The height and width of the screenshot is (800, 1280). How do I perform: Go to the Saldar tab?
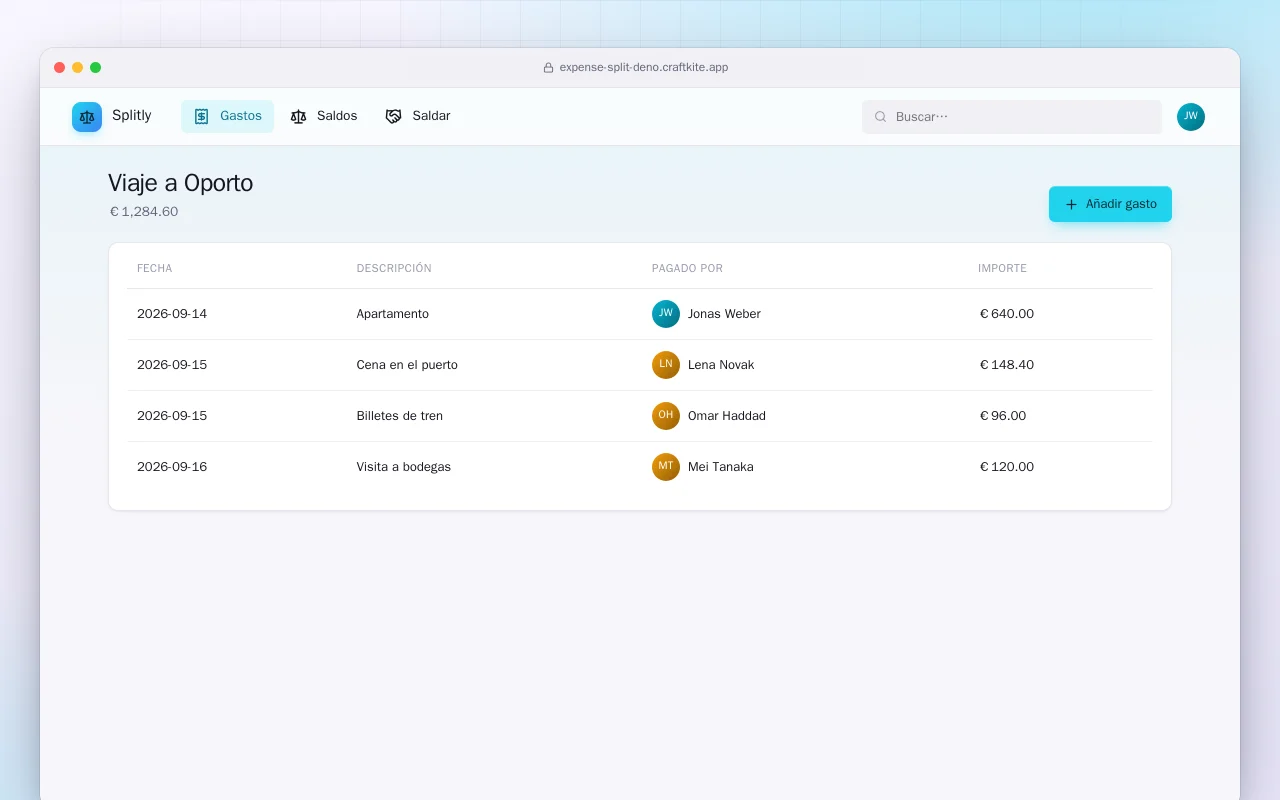pyautogui.click(x=418, y=116)
